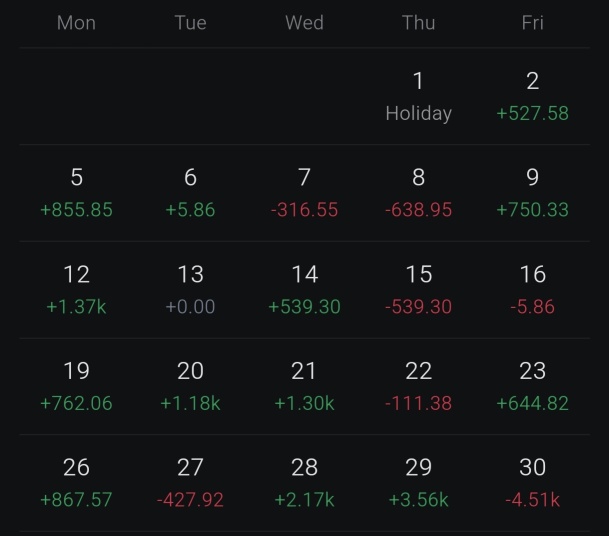This screenshot has height=536, width=609.
Task: Select the Holiday cell on day 1
Action: coord(418,97)
